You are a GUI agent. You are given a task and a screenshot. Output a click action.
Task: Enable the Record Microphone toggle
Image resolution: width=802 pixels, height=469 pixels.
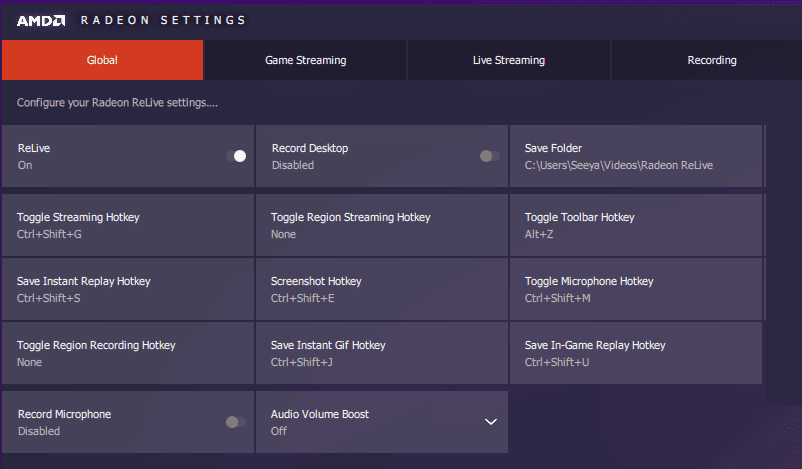click(x=235, y=422)
